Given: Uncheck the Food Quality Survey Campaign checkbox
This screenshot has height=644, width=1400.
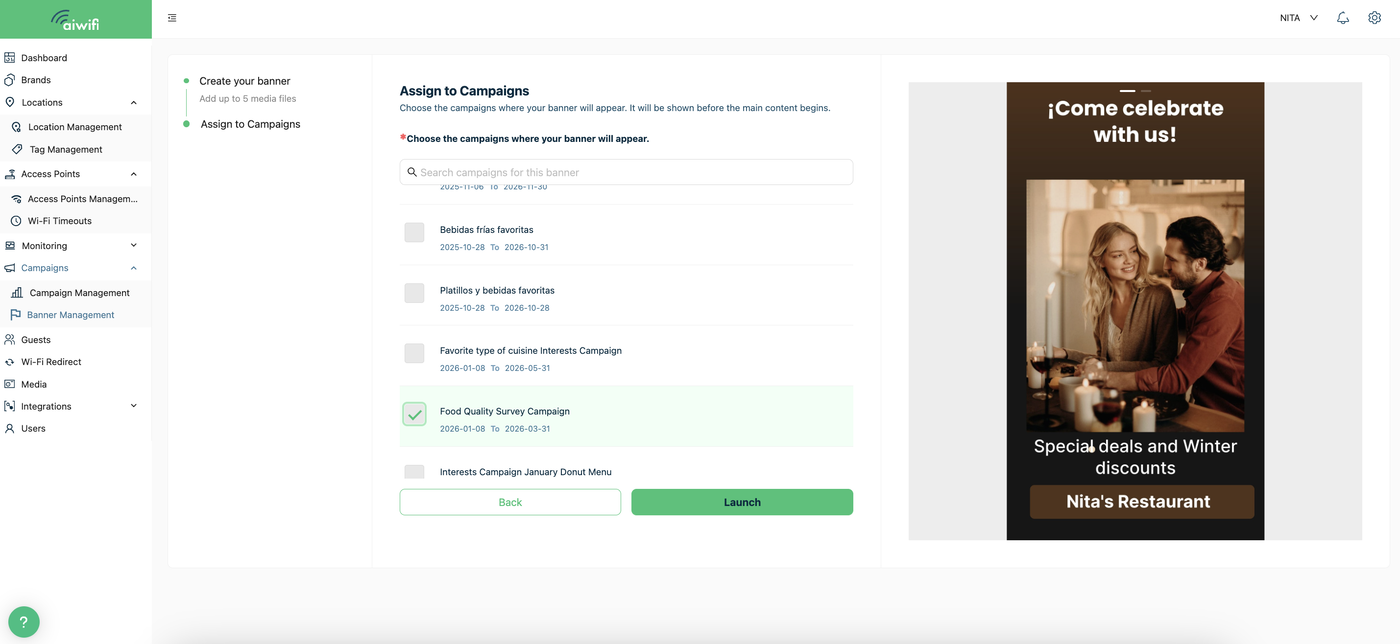Looking at the screenshot, I should pyautogui.click(x=414, y=414).
